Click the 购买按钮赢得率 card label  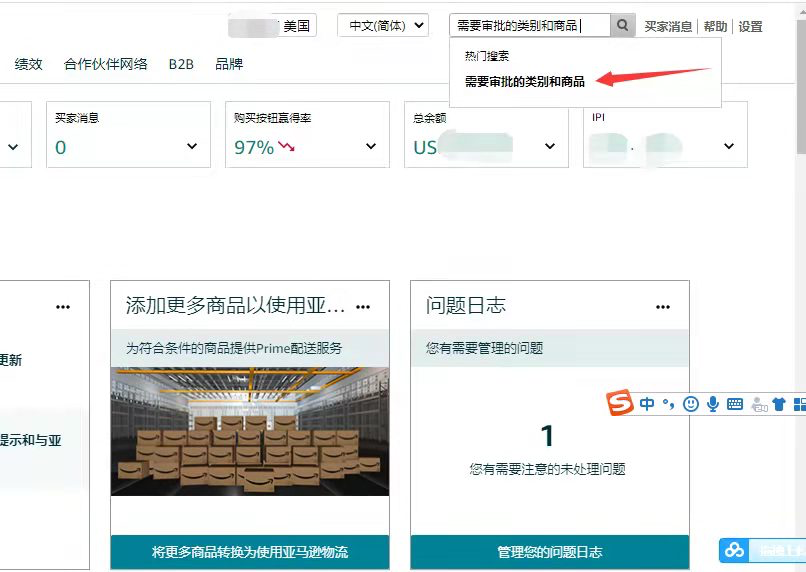coord(272,118)
